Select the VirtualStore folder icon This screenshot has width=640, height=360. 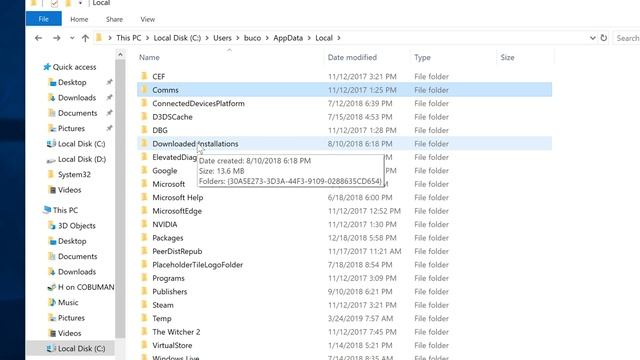[x=144, y=345]
